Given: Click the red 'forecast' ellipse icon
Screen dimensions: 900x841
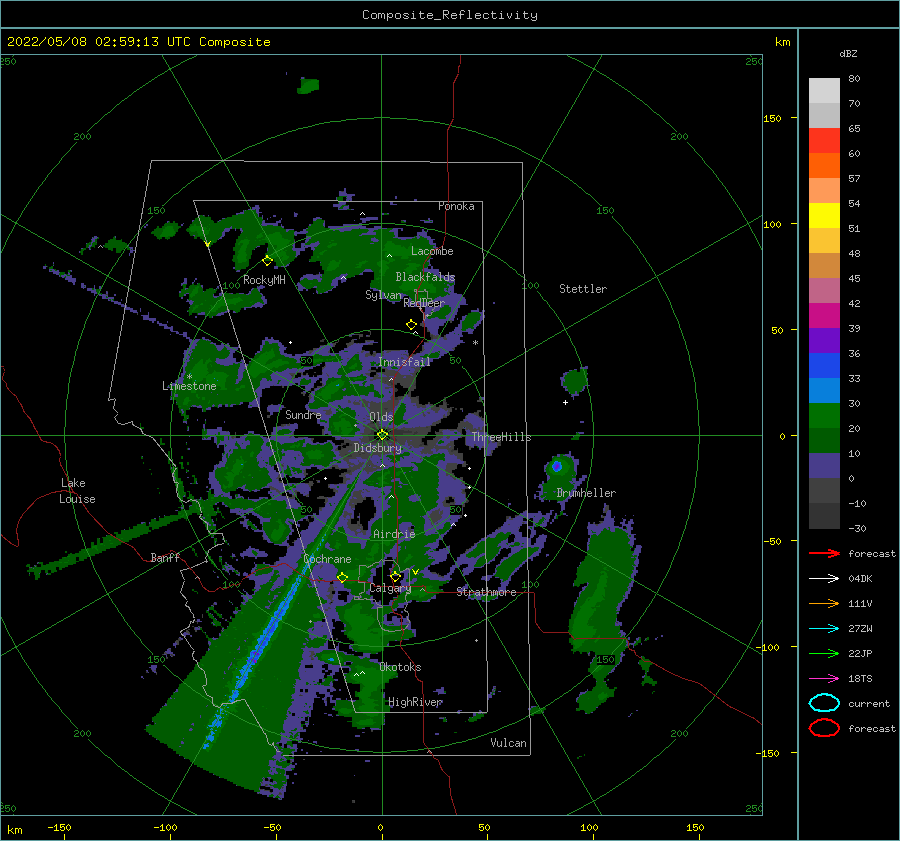Looking at the screenshot, I should [x=824, y=728].
